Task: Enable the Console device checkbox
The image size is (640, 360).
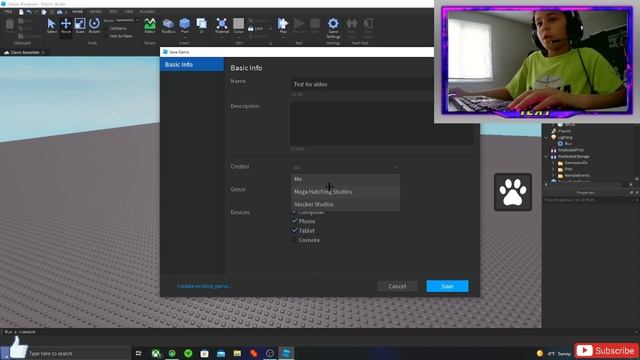Action: point(294,240)
